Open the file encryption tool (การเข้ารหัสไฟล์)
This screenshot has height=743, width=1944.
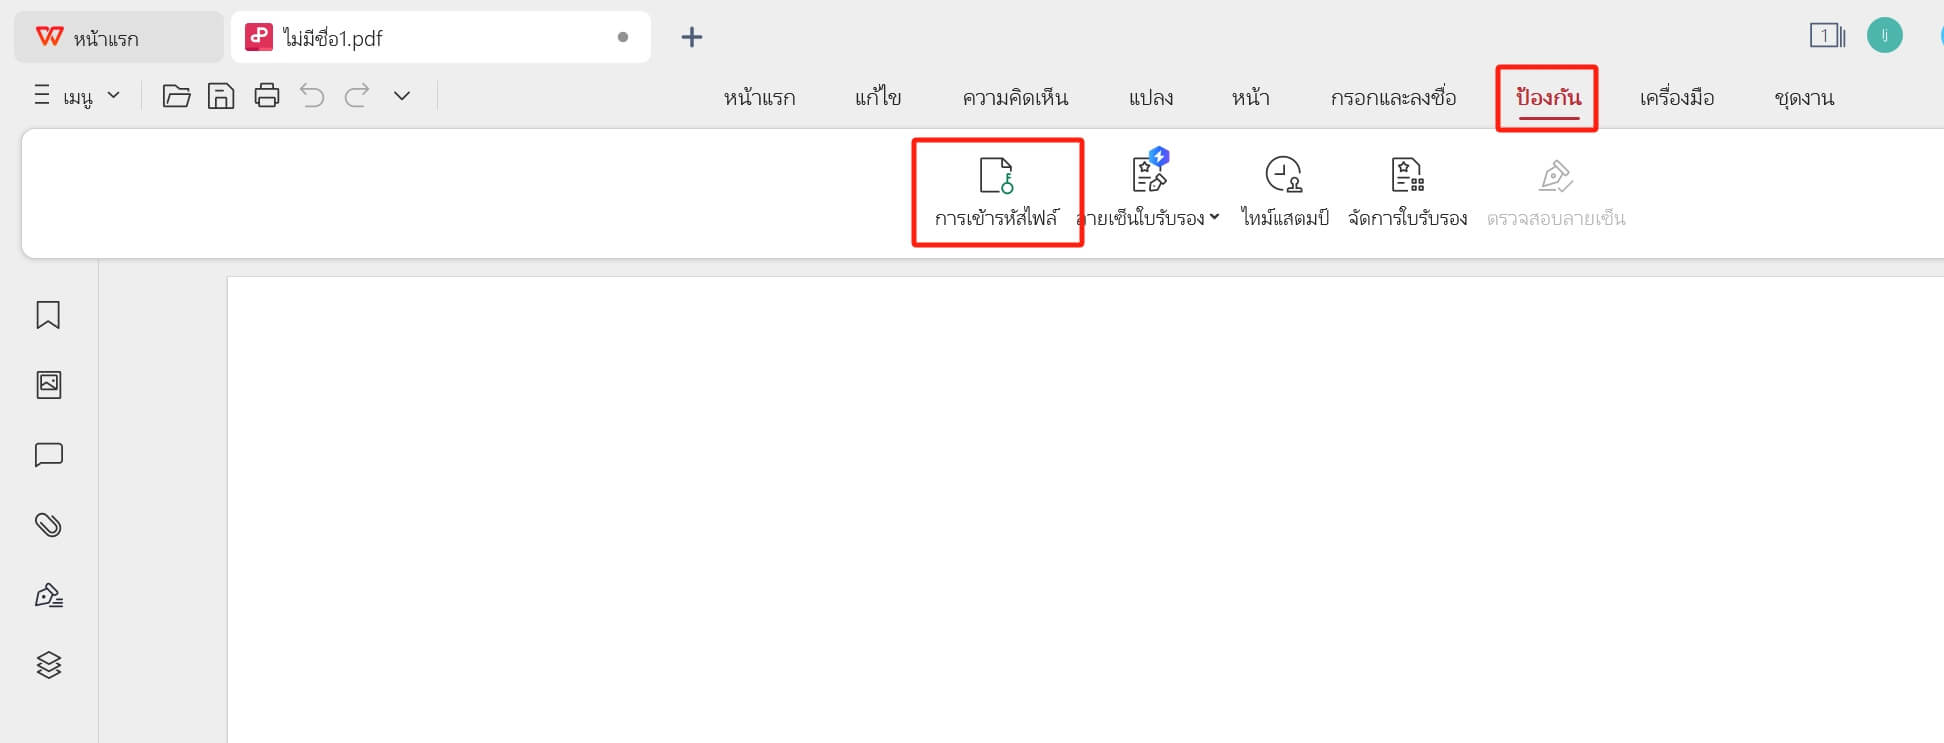click(996, 190)
